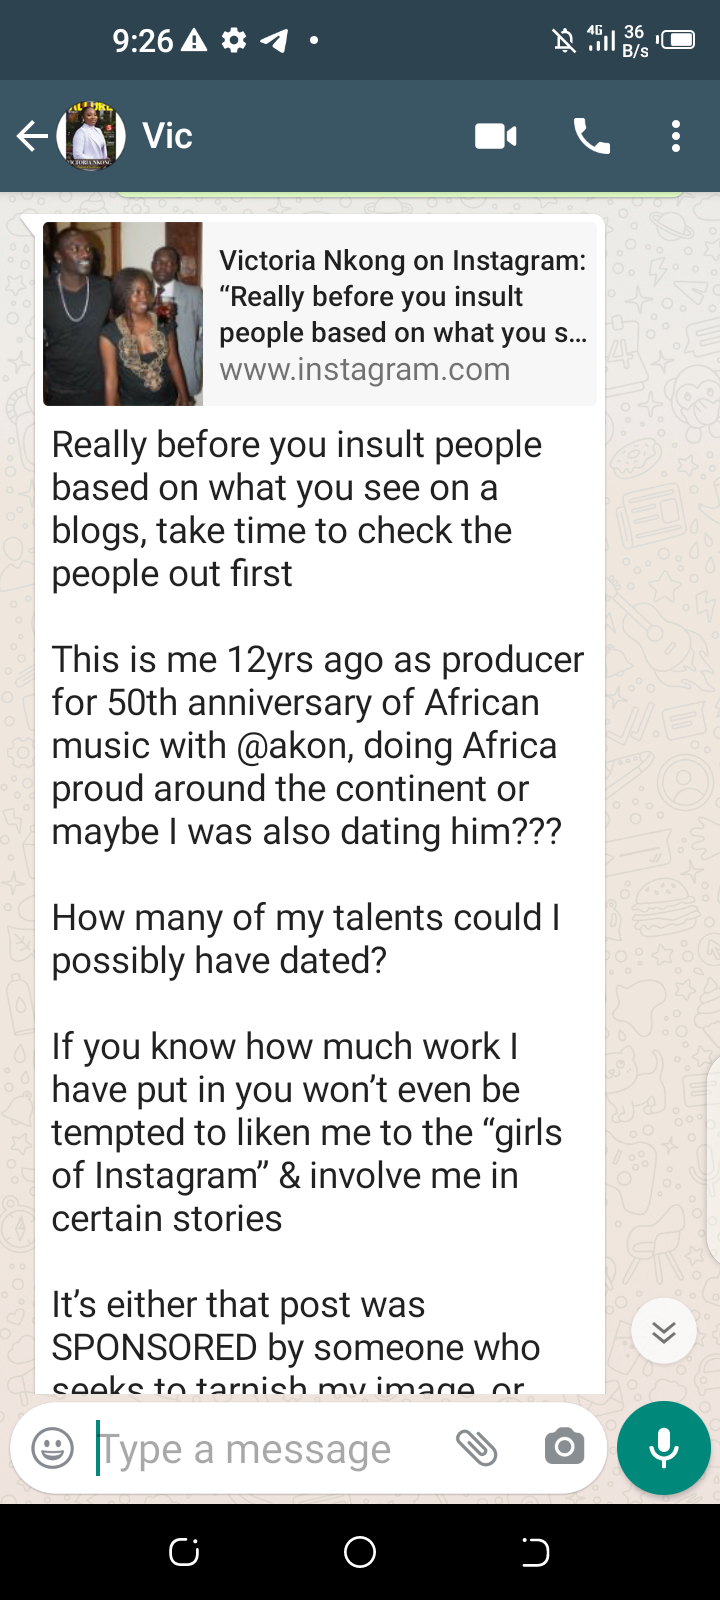Tap the paperclip attach icon
The width and height of the screenshot is (720, 1600).
pyautogui.click(x=477, y=1447)
